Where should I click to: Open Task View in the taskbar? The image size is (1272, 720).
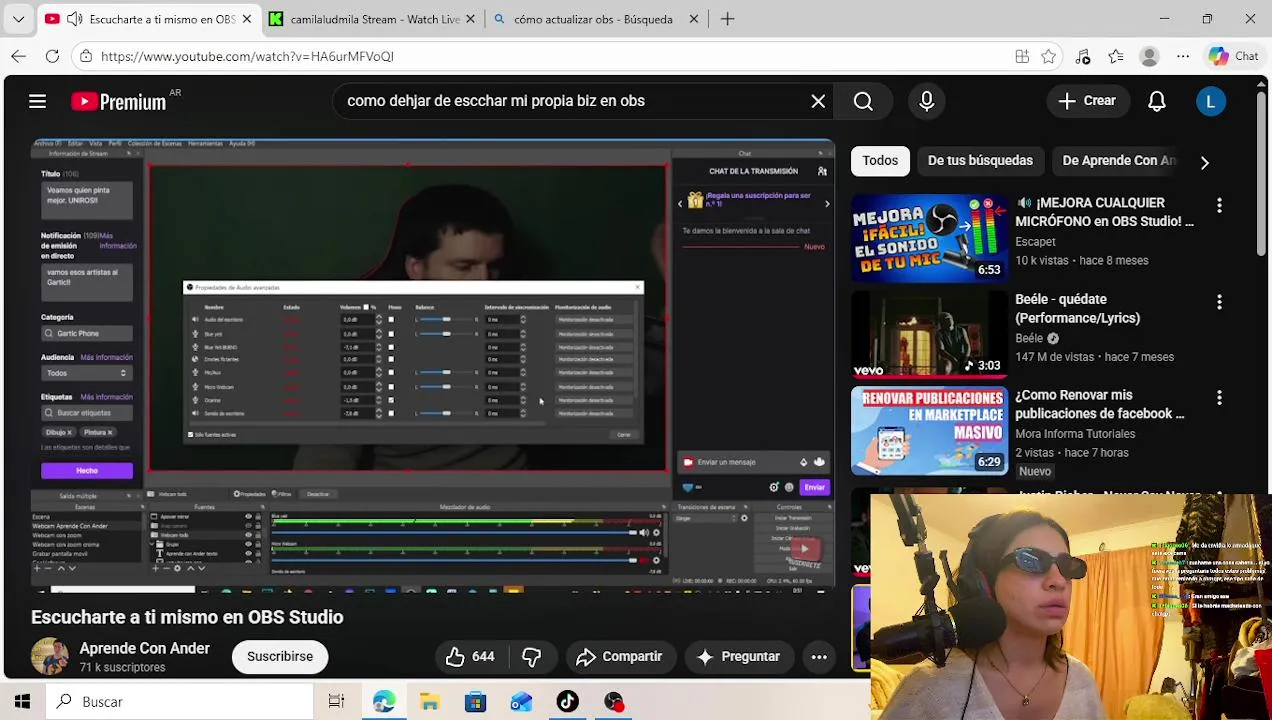click(x=336, y=702)
